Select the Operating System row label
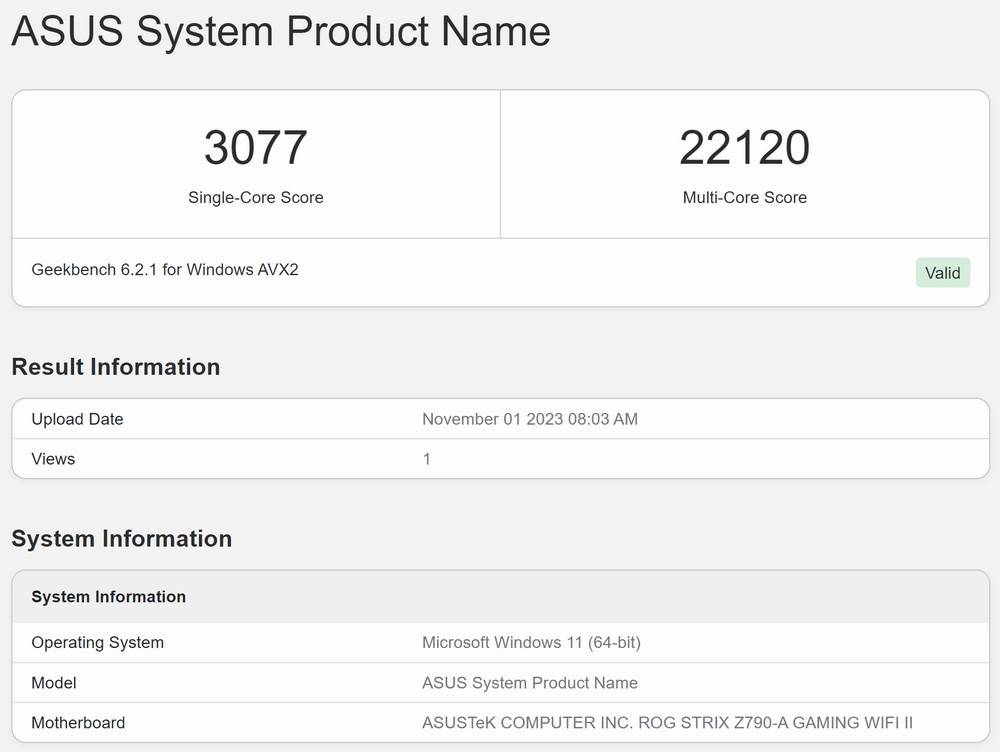 coord(97,643)
